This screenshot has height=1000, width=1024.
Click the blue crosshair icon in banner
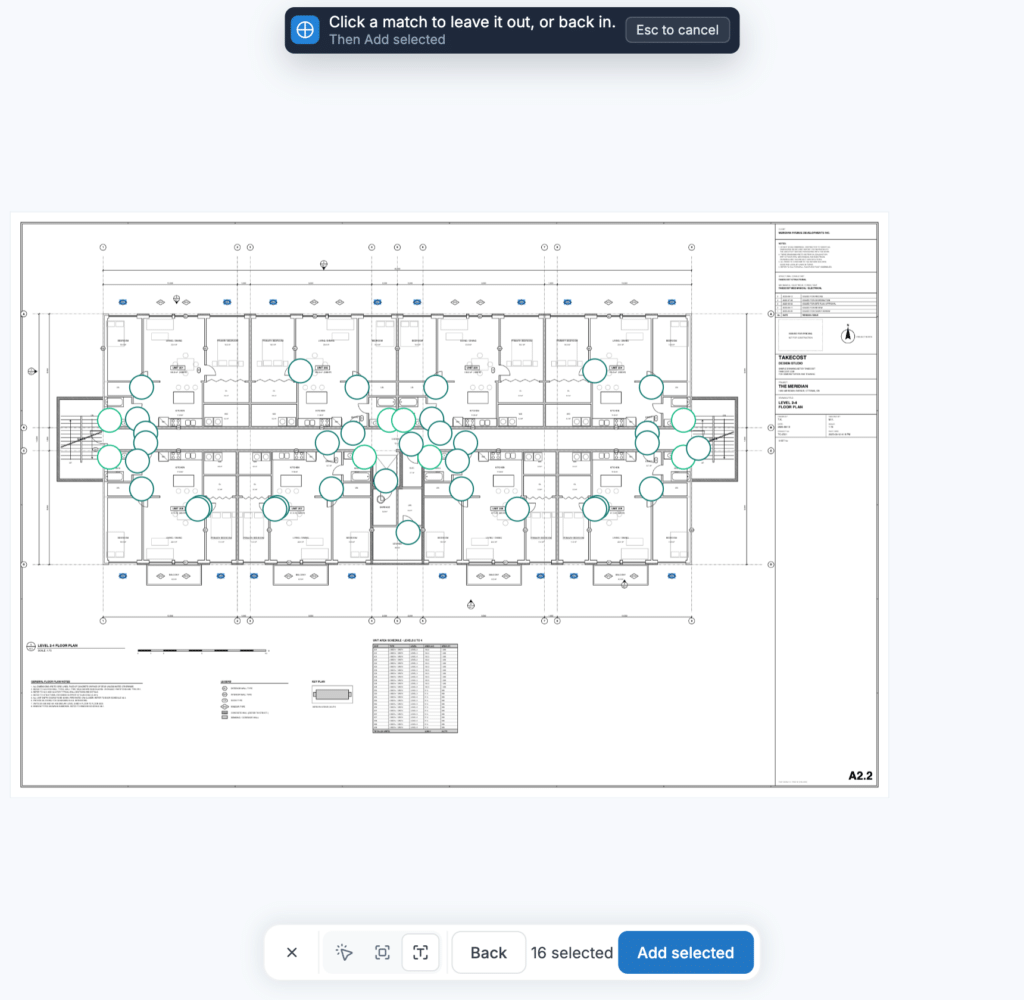[305, 30]
